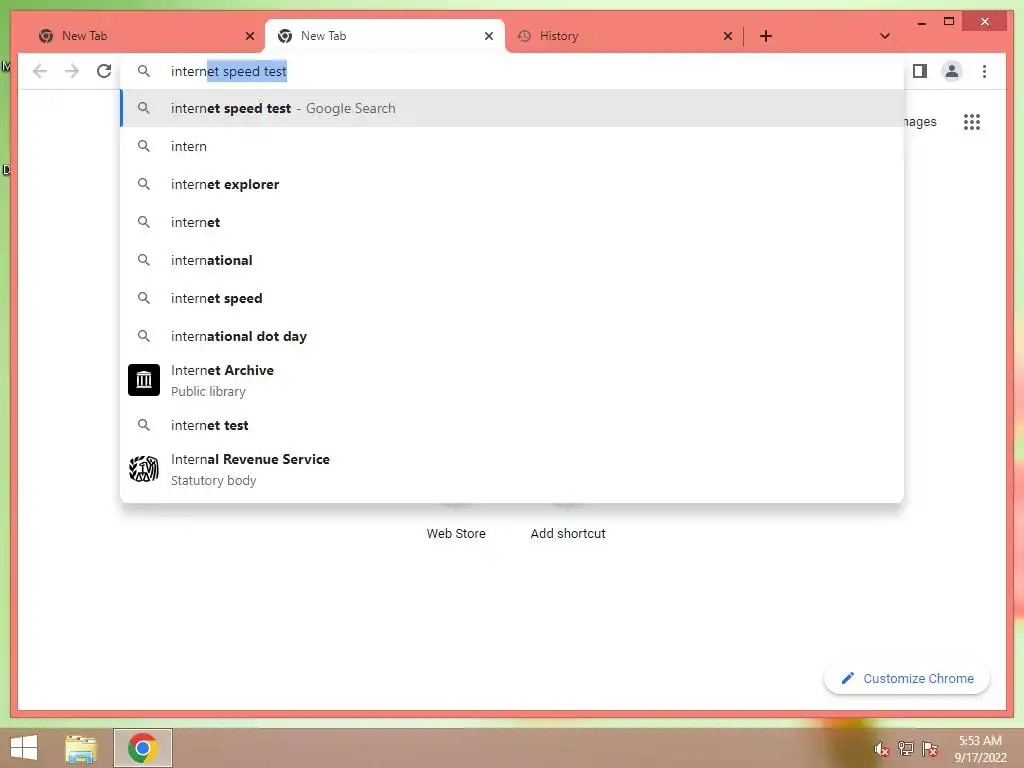Maximize the Chrome window
The height and width of the screenshot is (768, 1024).
tap(949, 22)
